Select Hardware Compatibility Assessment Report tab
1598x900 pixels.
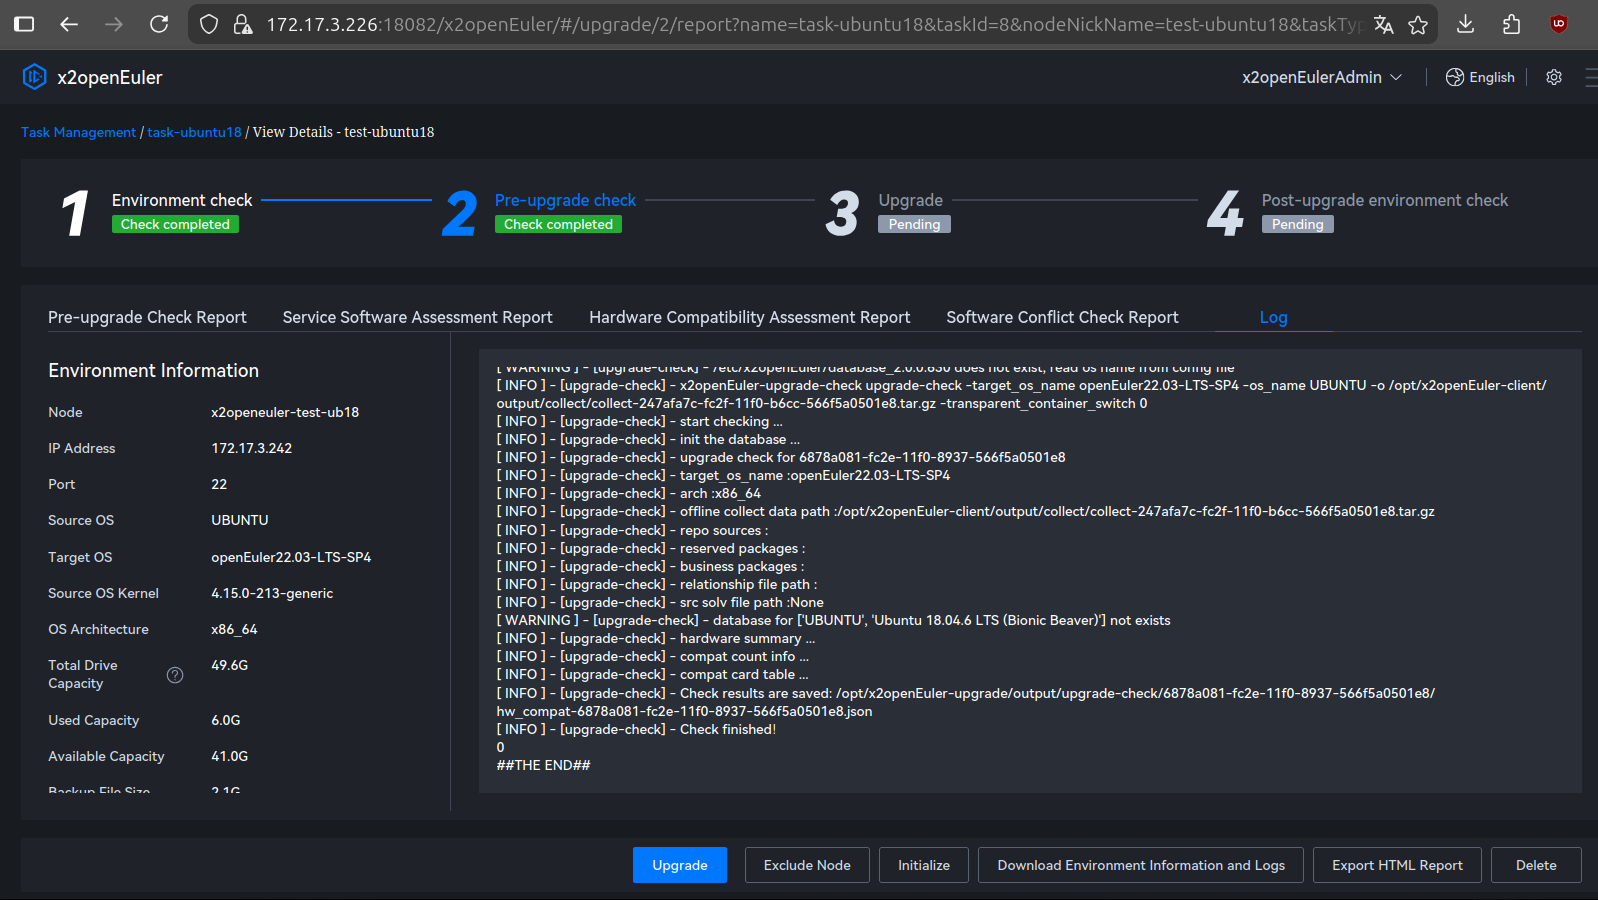click(749, 317)
